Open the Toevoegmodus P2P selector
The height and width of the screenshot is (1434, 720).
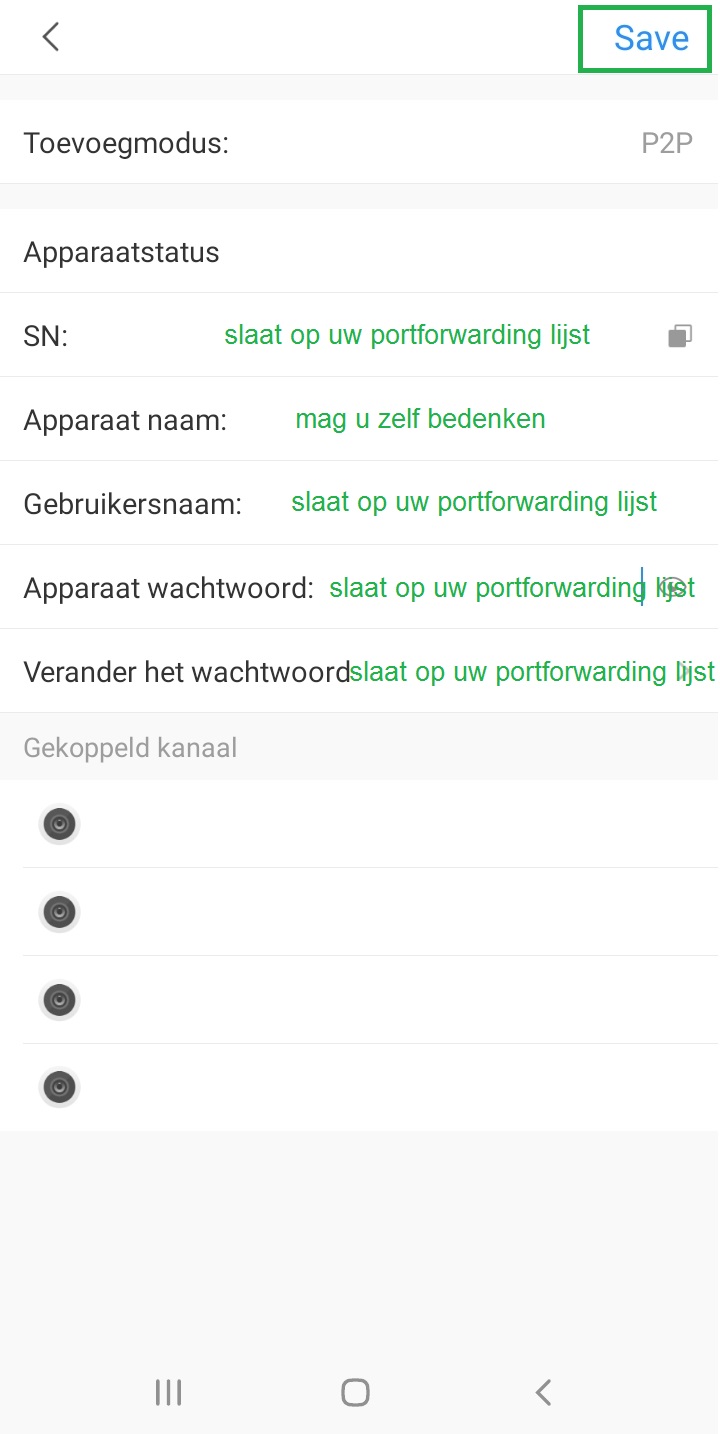[x=666, y=143]
